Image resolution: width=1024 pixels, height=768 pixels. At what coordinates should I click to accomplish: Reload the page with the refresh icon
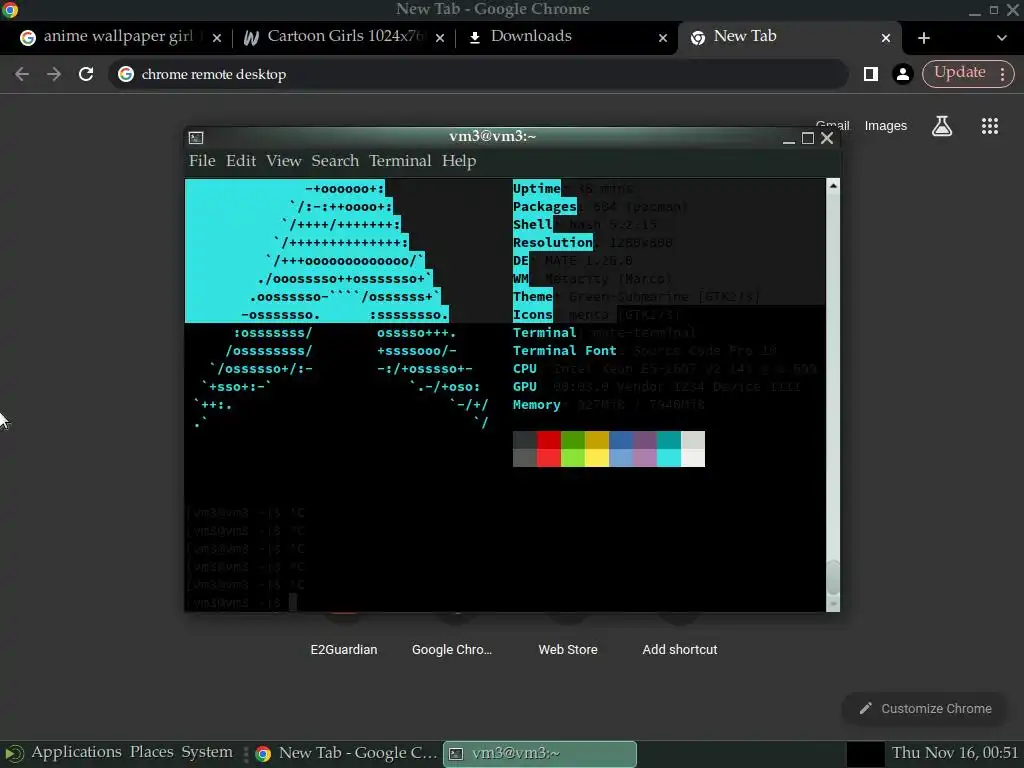(x=86, y=74)
